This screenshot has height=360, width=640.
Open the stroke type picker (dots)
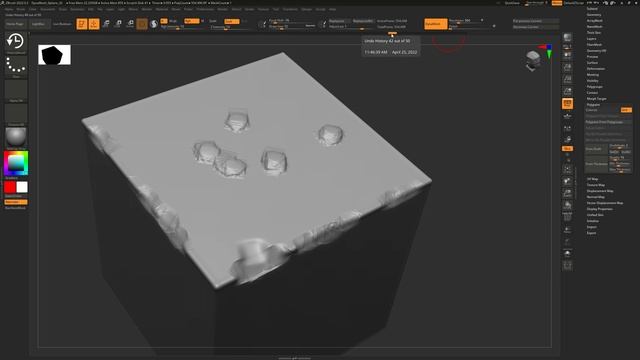pos(16,67)
